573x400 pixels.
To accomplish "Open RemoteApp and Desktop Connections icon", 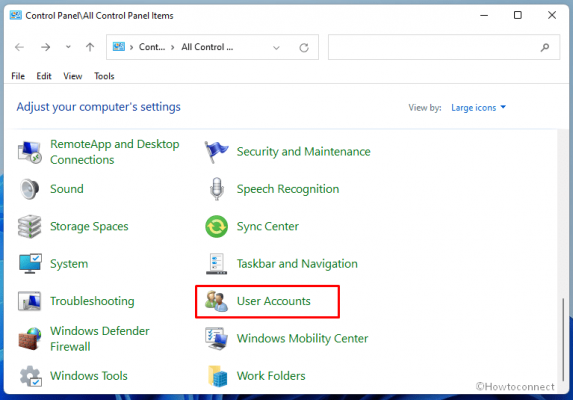I will pos(30,152).
